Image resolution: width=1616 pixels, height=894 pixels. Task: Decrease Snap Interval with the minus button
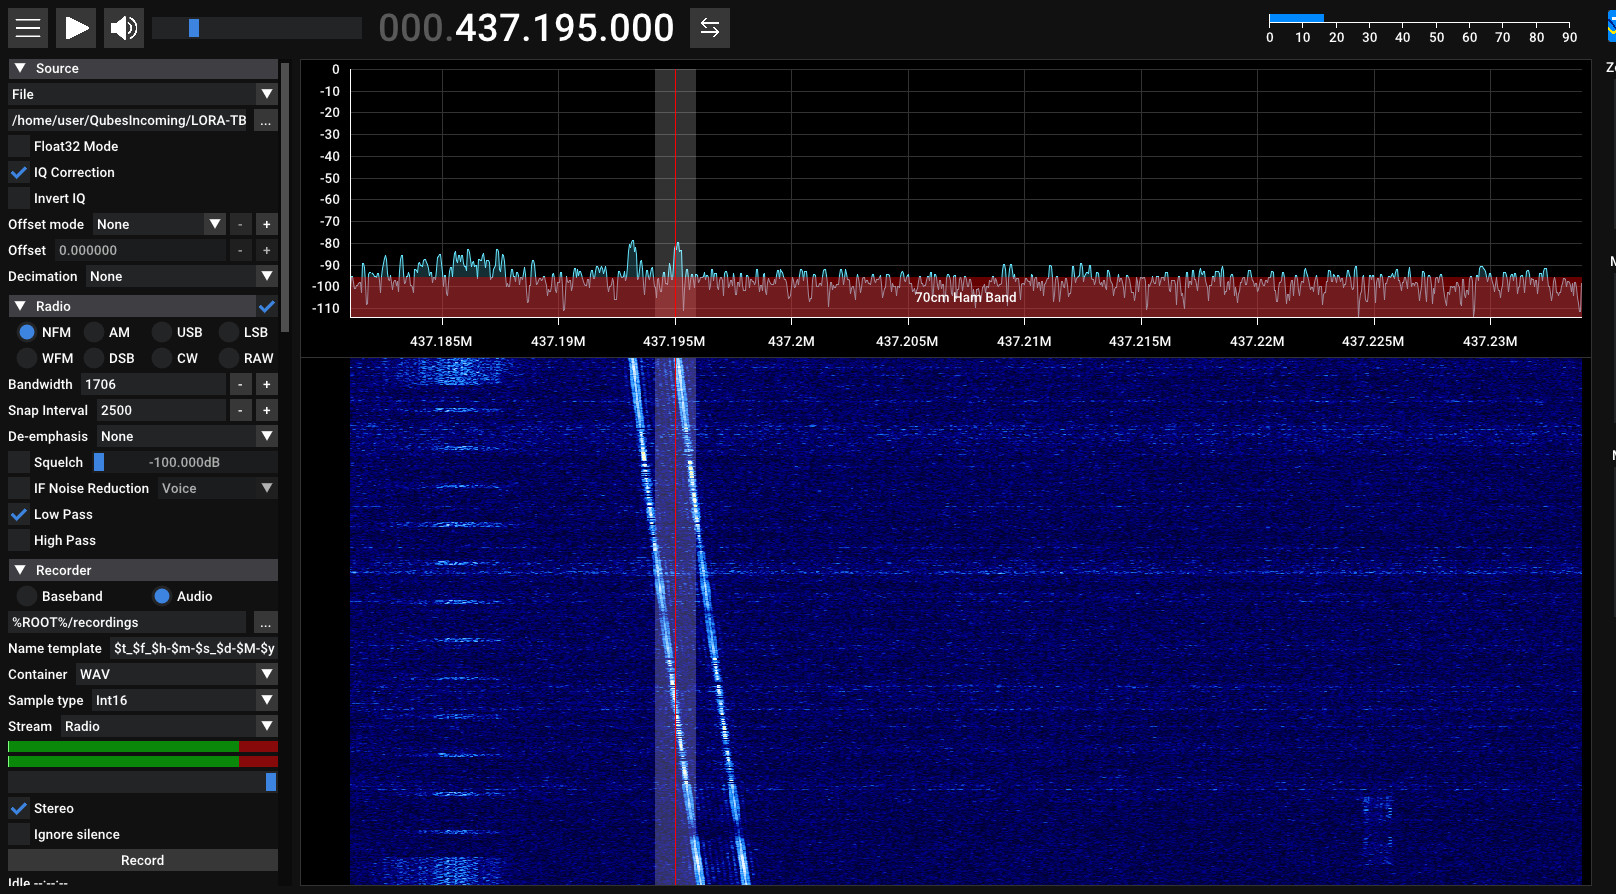pyautogui.click(x=240, y=411)
